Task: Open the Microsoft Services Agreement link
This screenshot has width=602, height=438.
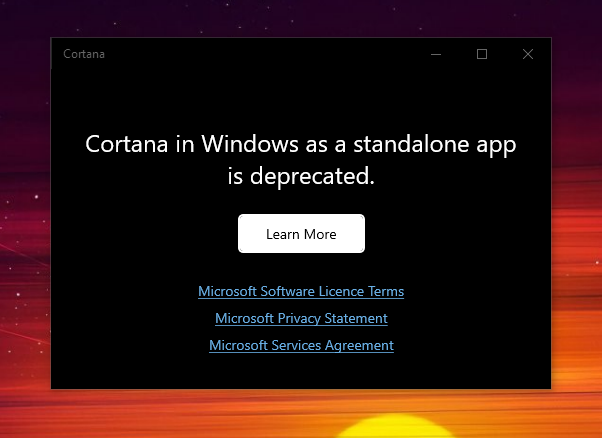Action: tap(301, 345)
